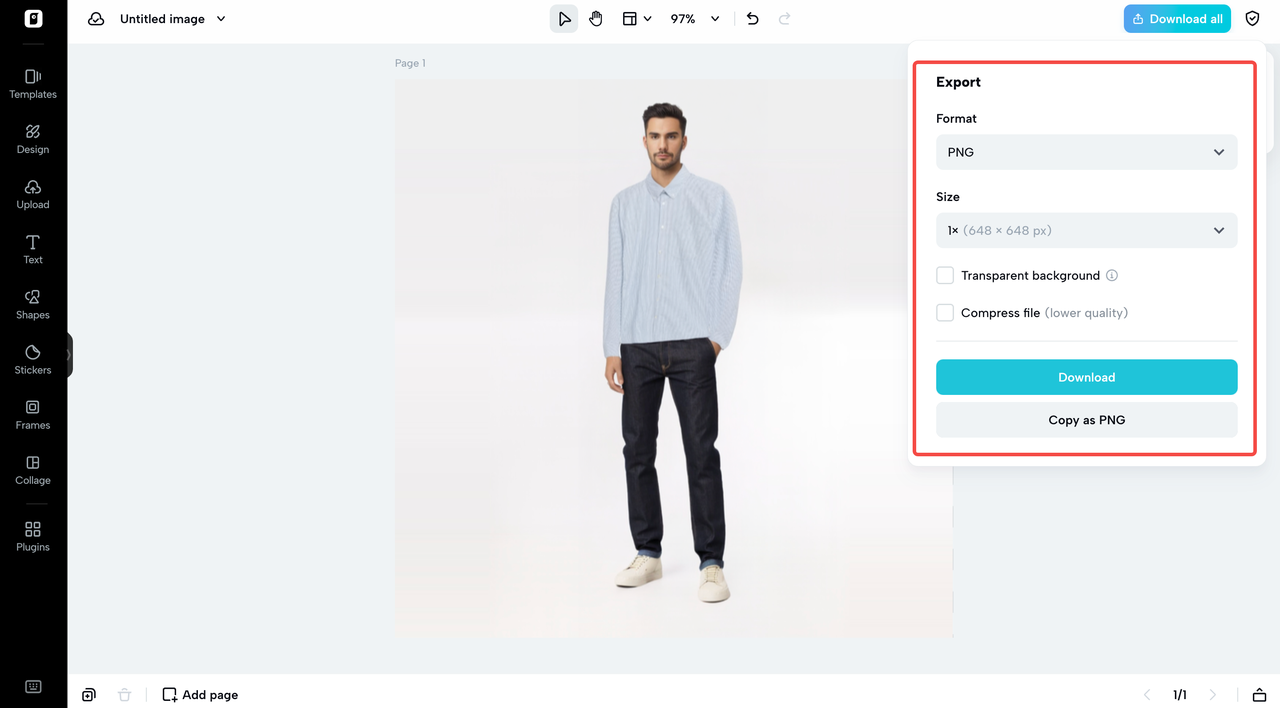1280x708 pixels.
Task: Expand the Size dropdown for export resolution
Action: click(1086, 230)
